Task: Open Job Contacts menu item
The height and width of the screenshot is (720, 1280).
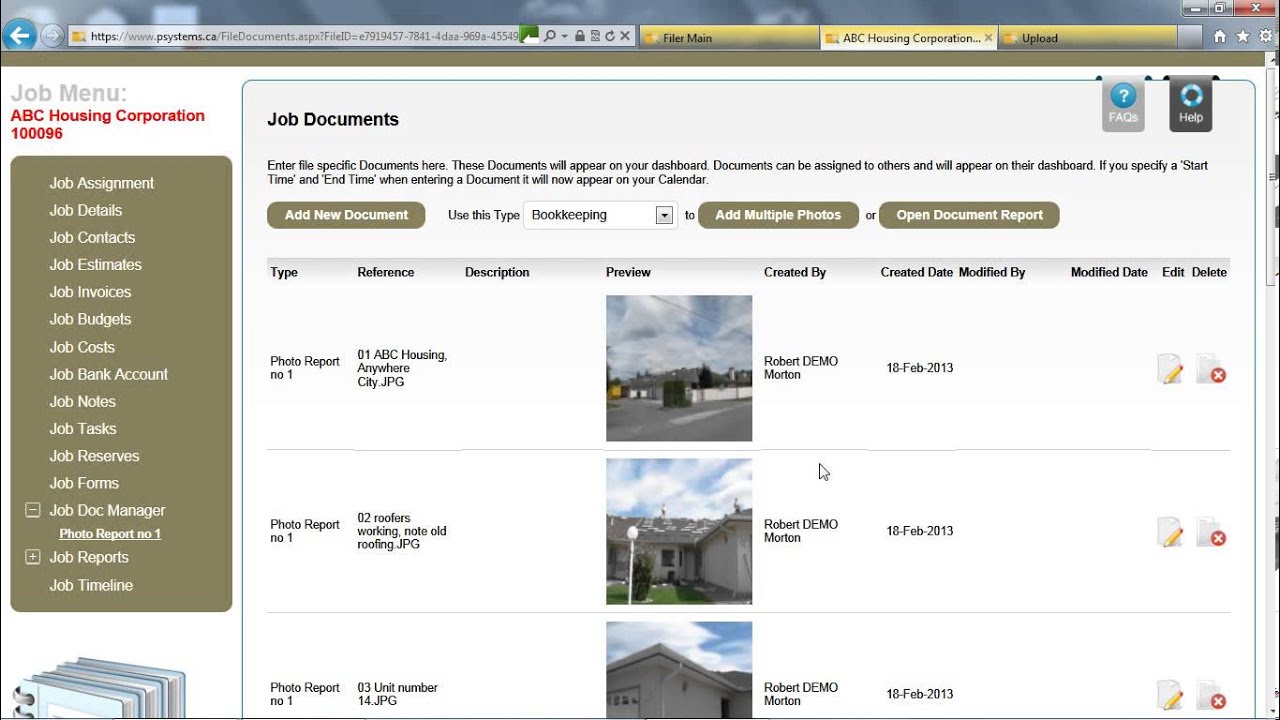Action: [x=92, y=237]
